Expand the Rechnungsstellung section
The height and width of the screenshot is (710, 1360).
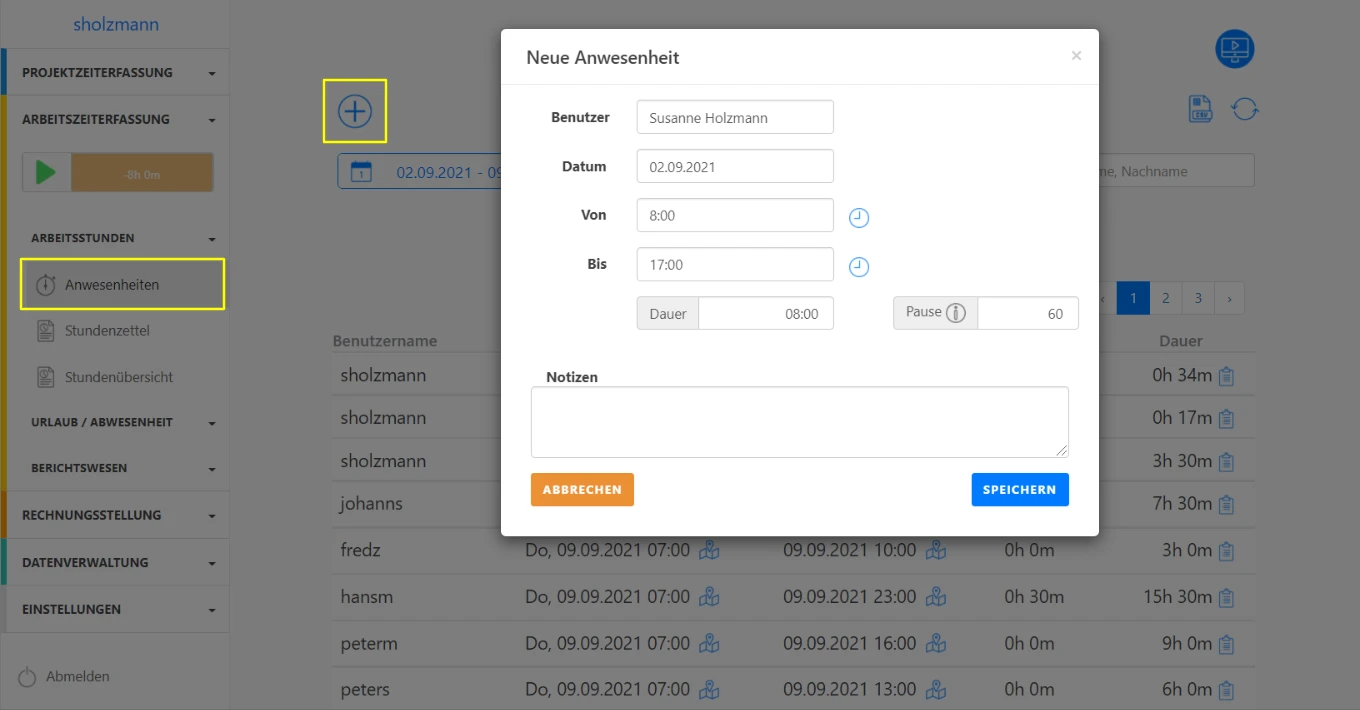[x=115, y=516]
